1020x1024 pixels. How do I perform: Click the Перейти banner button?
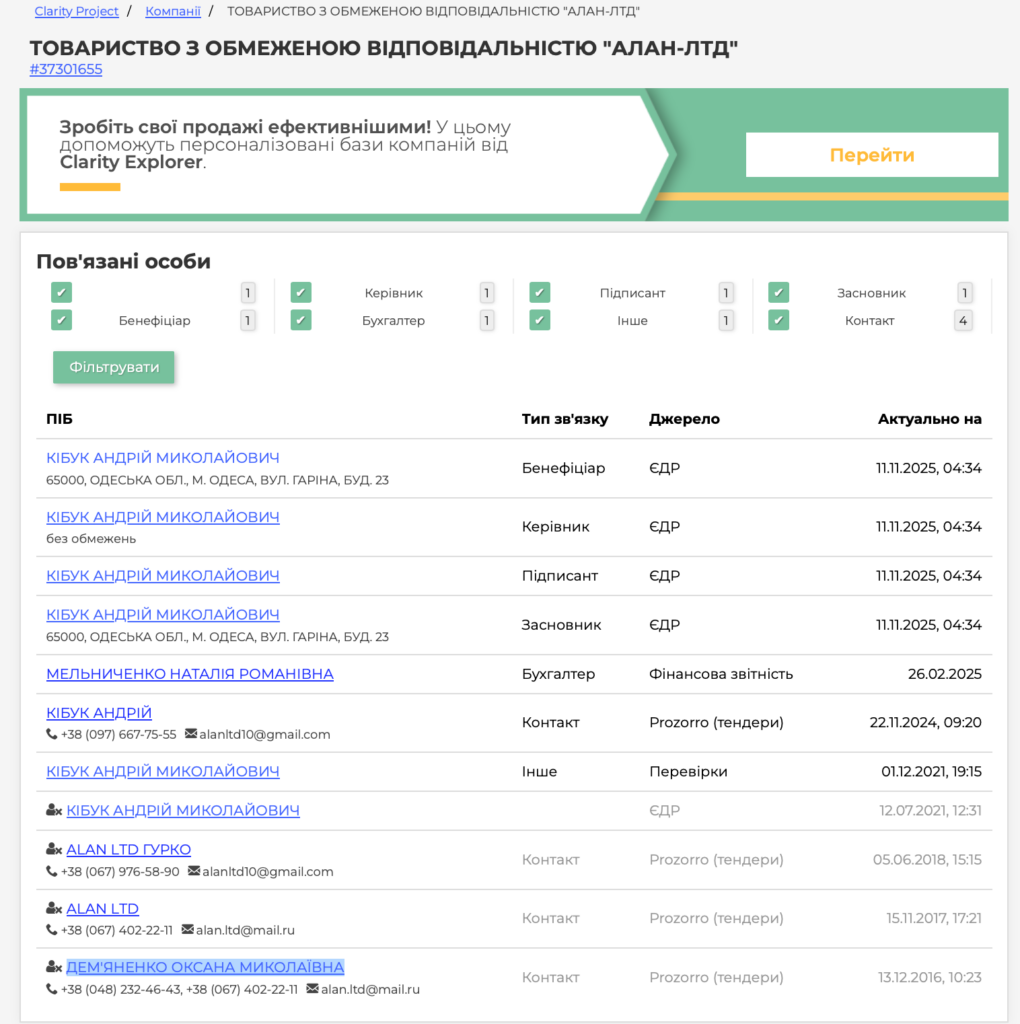[x=871, y=155]
